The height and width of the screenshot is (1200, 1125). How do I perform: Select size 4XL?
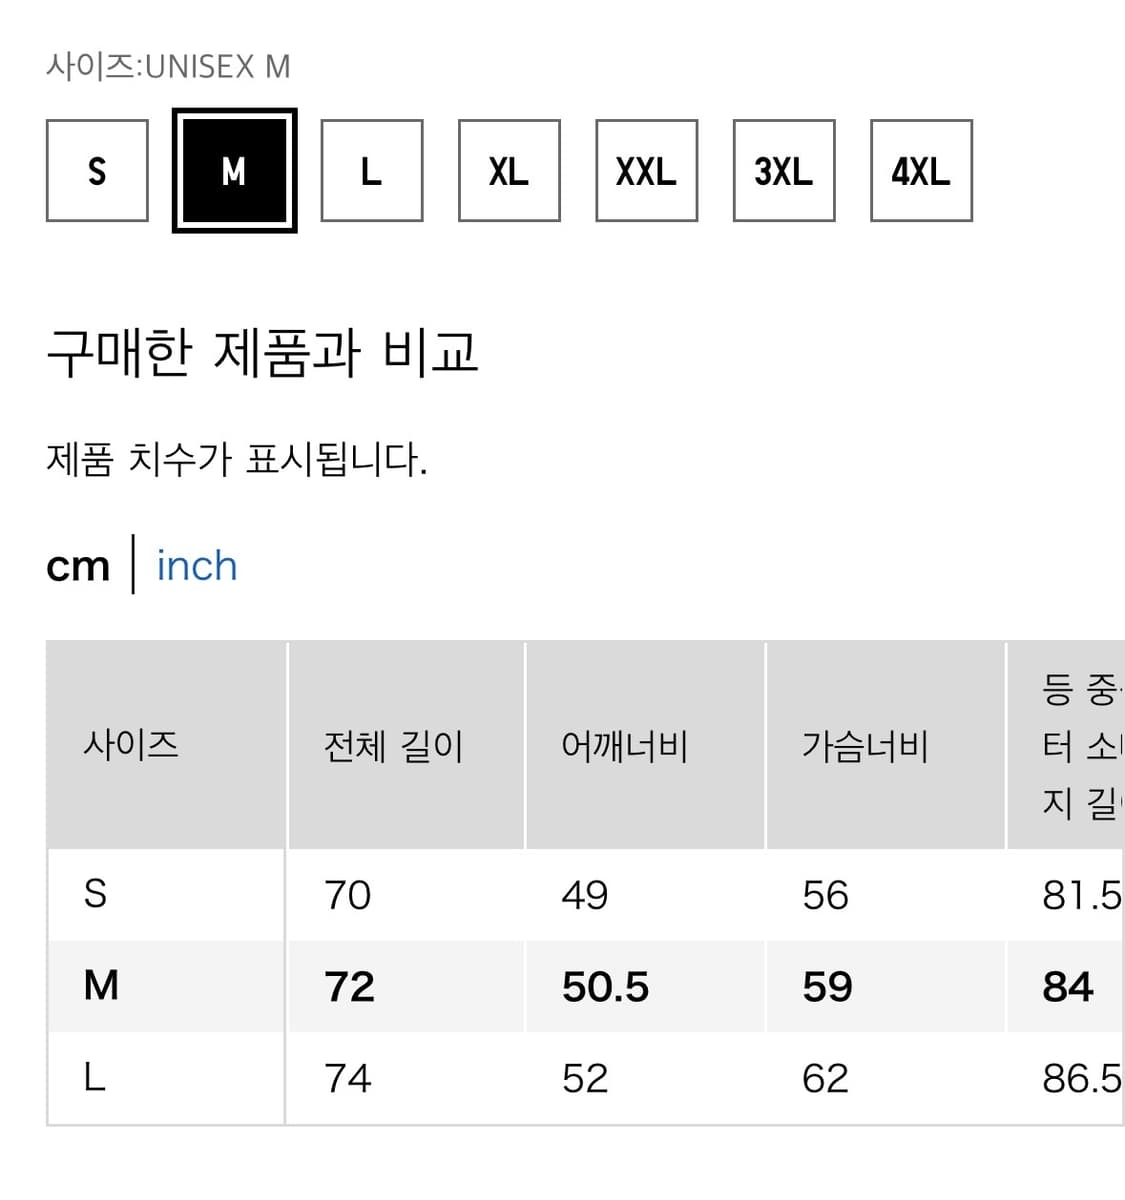point(921,171)
